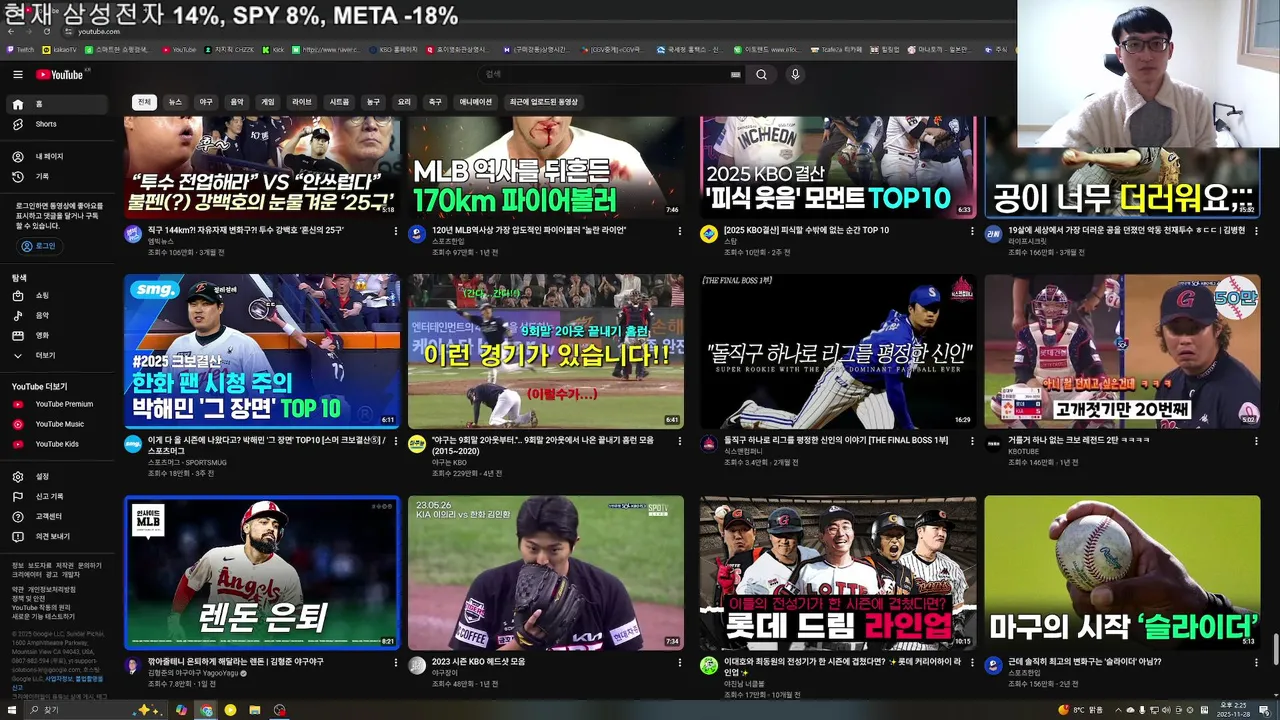Play the 170km 파이어볼러 thumbnail

pyautogui.click(x=546, y=167)
